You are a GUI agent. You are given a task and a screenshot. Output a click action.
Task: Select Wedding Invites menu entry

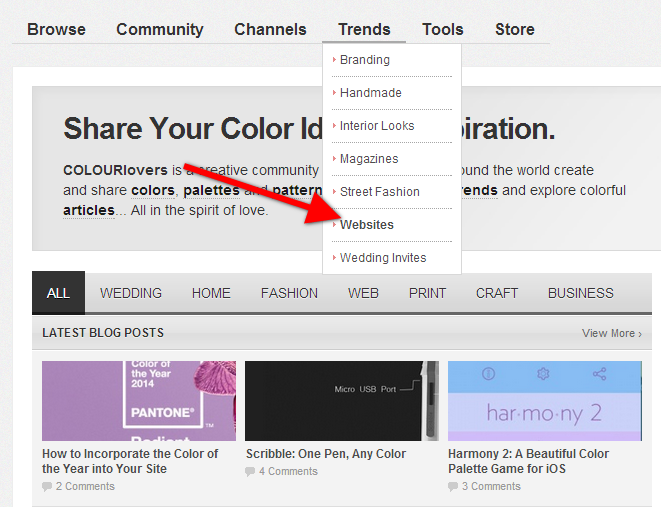click(x=383, y=258)
